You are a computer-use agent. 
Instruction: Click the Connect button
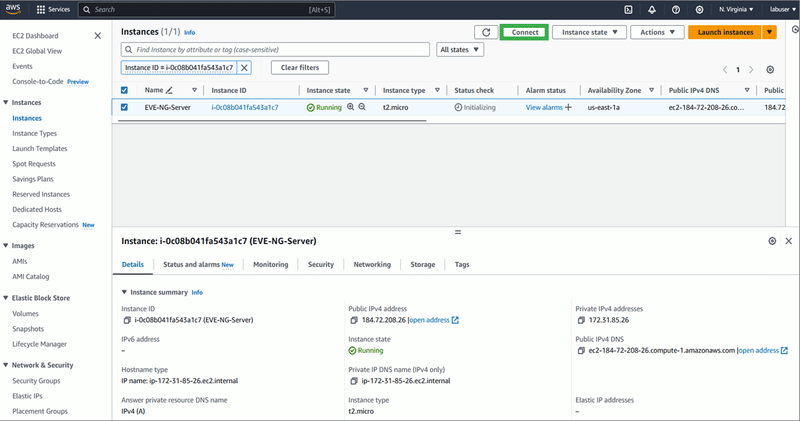524,32
